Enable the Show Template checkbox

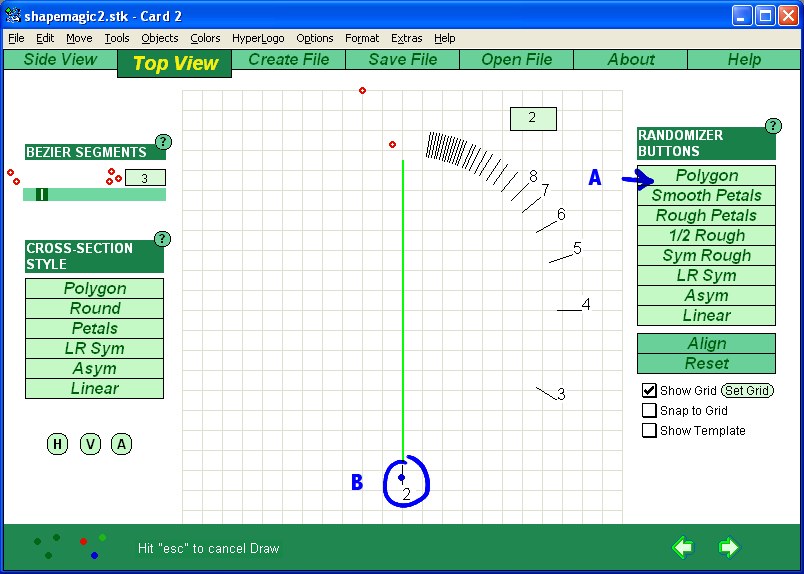650,431
